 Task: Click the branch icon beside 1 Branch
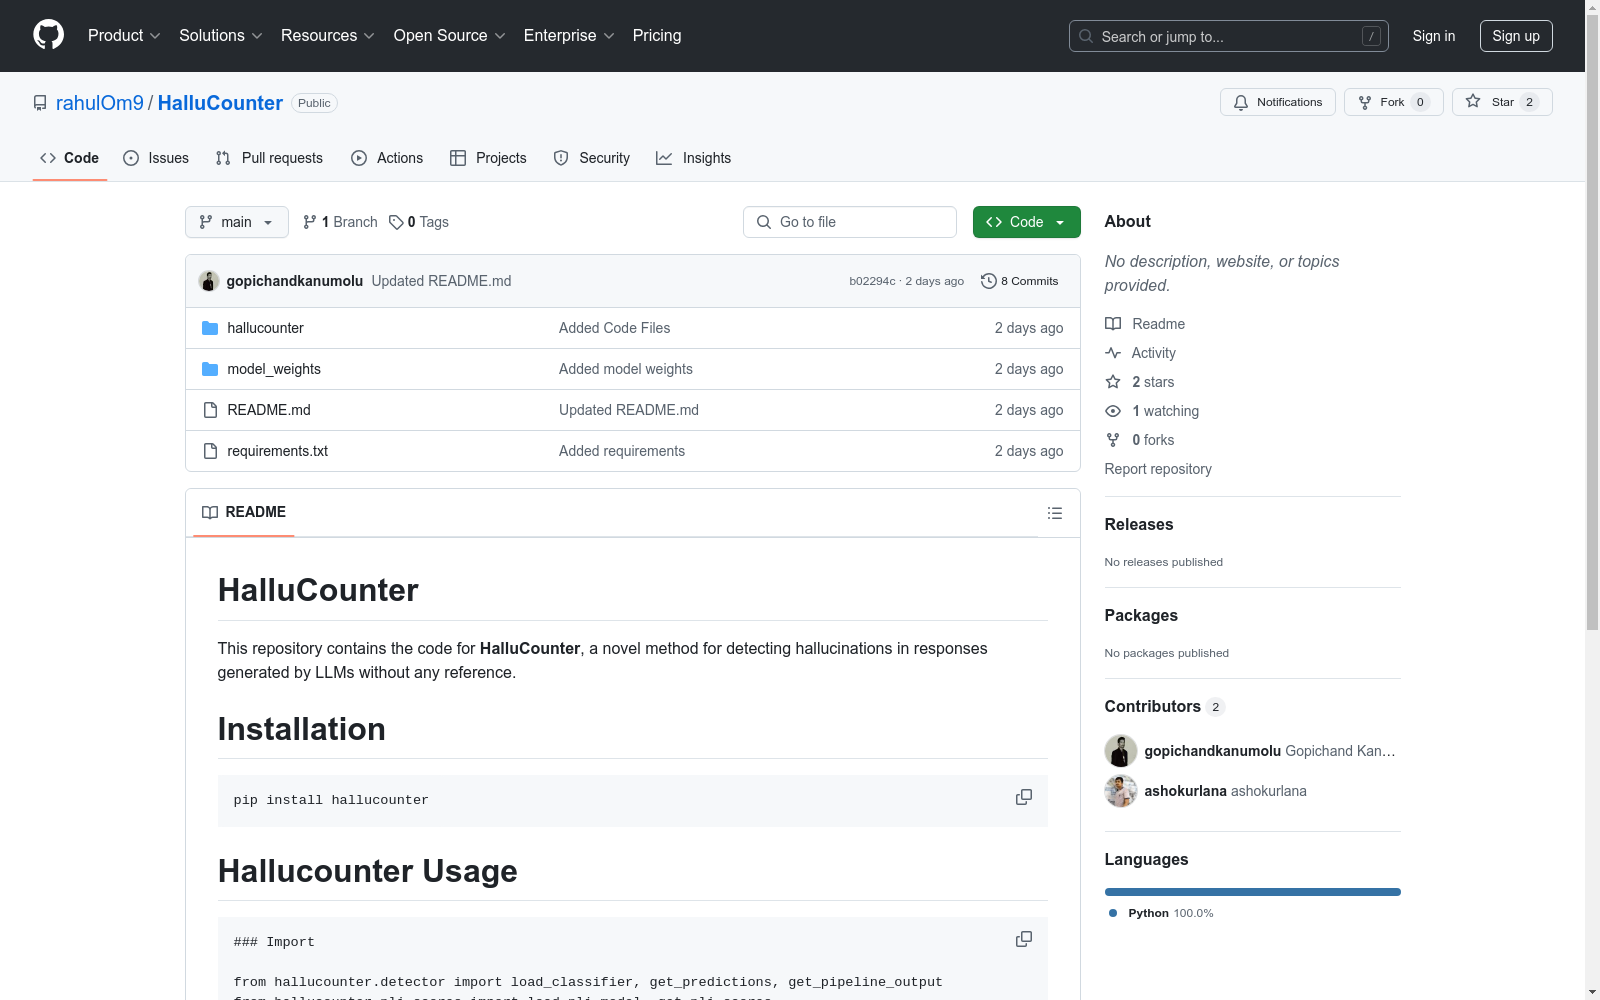point(310,222)
